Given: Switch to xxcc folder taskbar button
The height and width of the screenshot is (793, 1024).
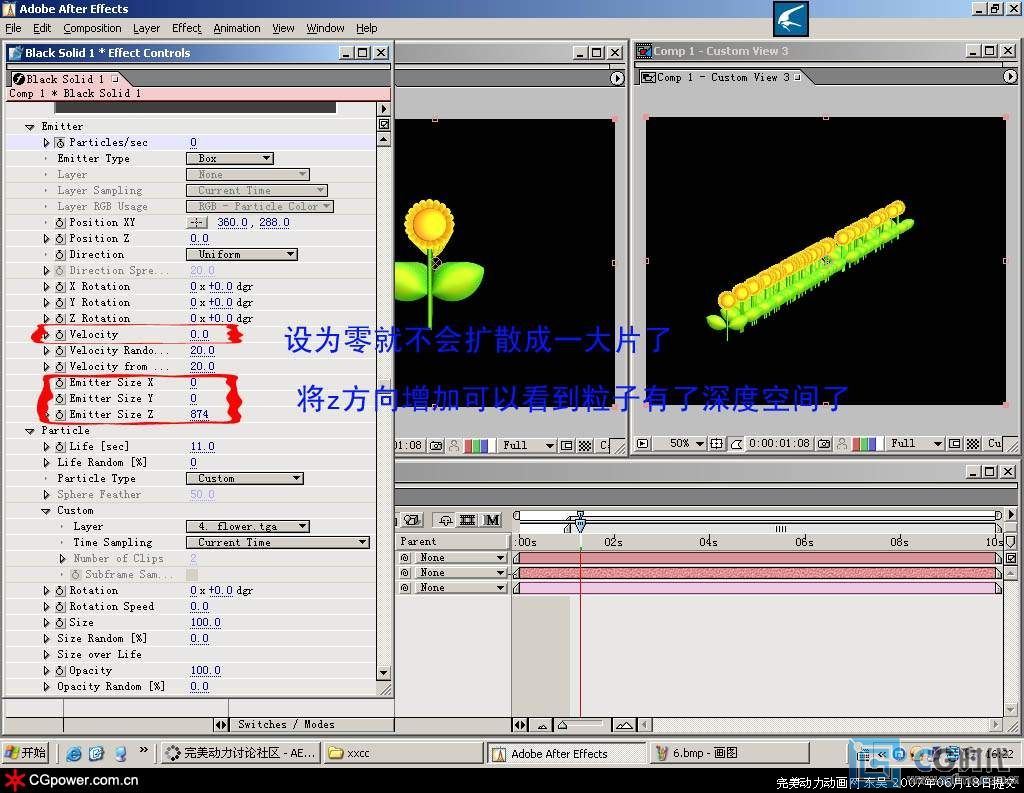Looking at the screenshot, I should (x=405, y=753).
